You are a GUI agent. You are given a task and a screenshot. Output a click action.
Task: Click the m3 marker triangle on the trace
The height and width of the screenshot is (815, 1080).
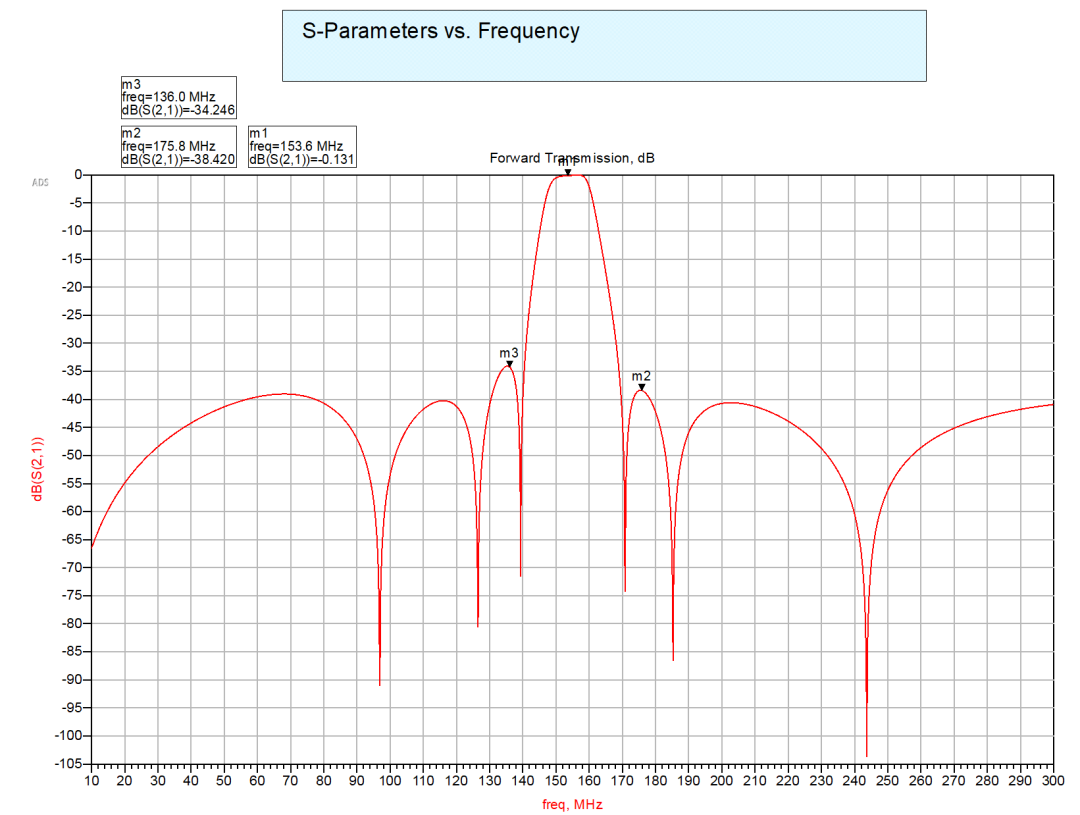[509, 364]
